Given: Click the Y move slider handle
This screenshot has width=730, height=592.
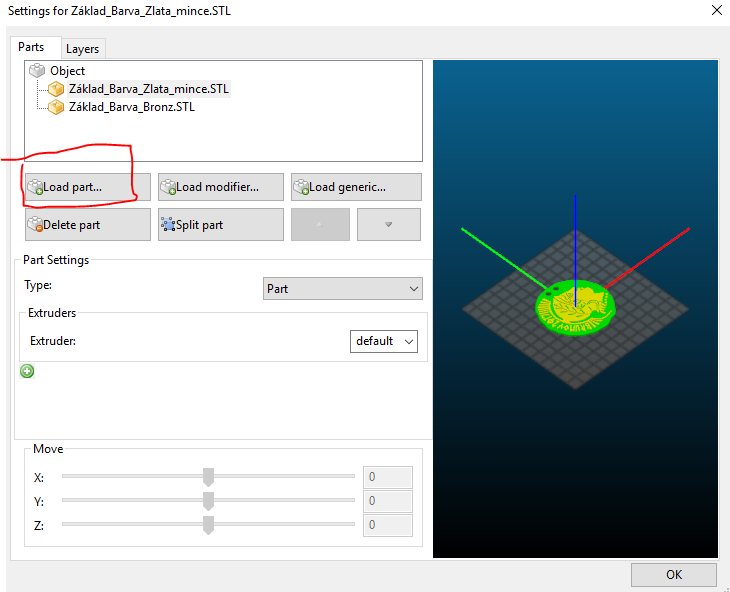Looking at the screenshot, I should (208, 501).
